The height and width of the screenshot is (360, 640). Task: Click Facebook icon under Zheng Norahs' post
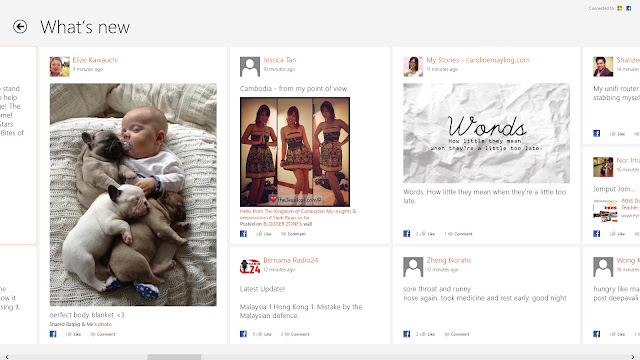click(407, 334)
